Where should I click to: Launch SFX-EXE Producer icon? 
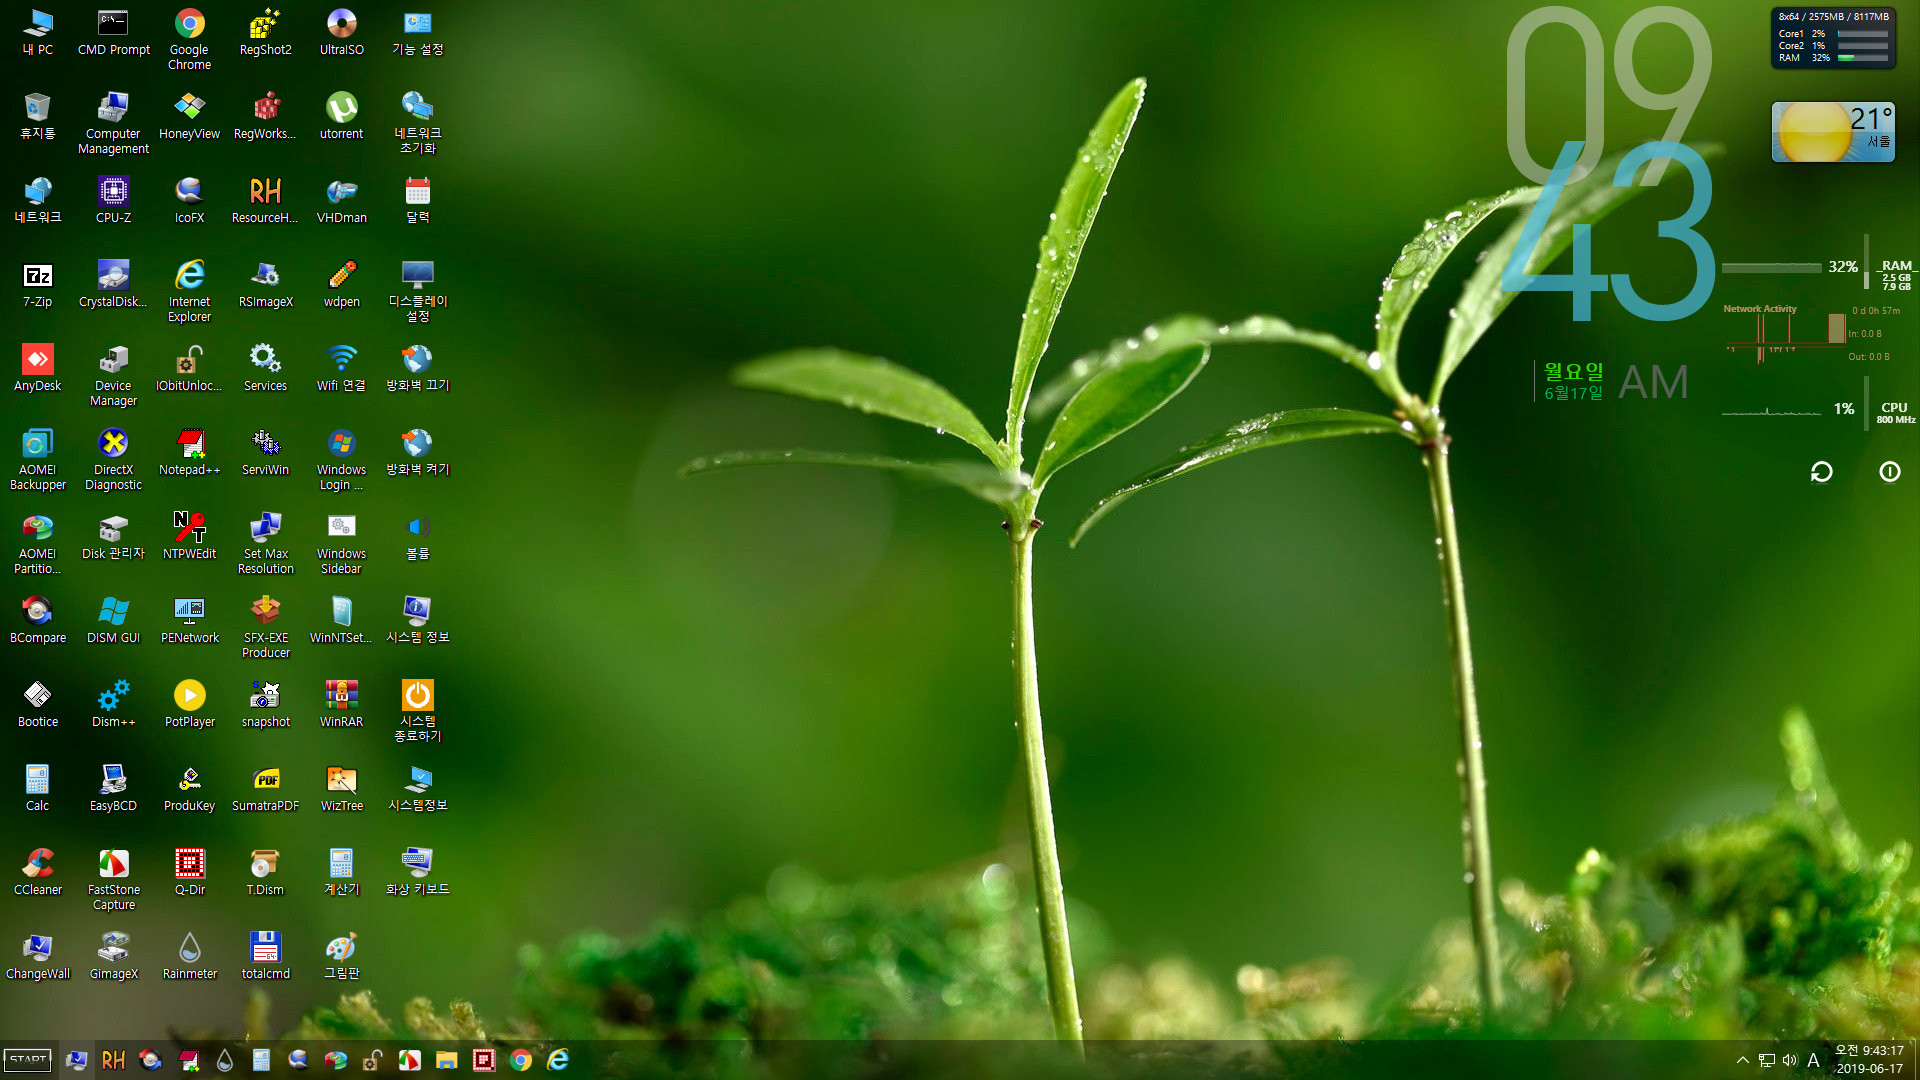tap(265, 628)
